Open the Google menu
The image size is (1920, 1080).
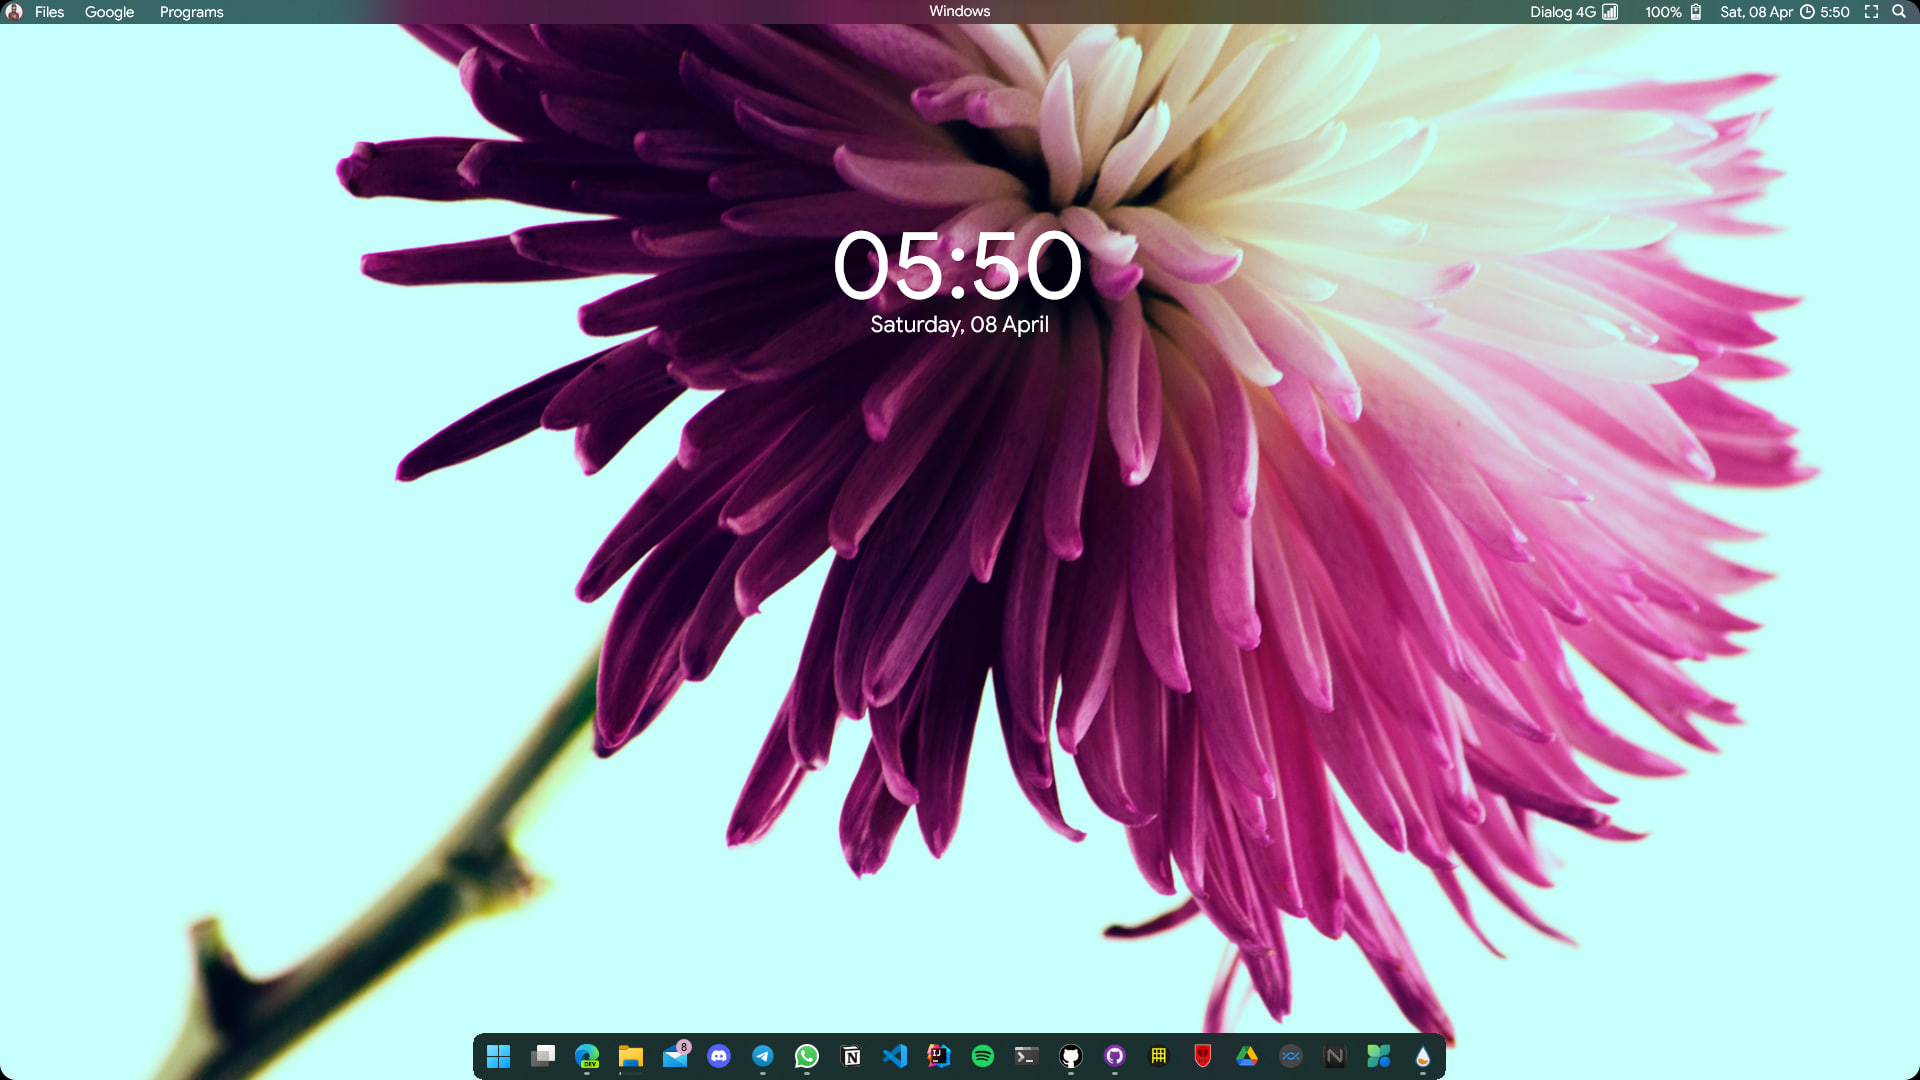click(x=108, y=12)
